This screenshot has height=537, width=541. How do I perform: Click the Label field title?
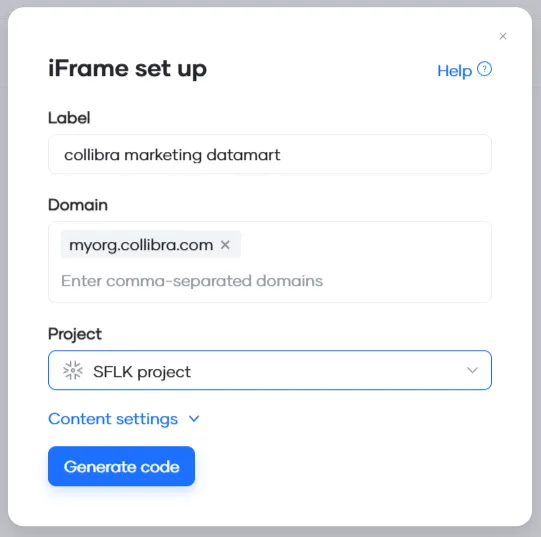click(69, 118)
